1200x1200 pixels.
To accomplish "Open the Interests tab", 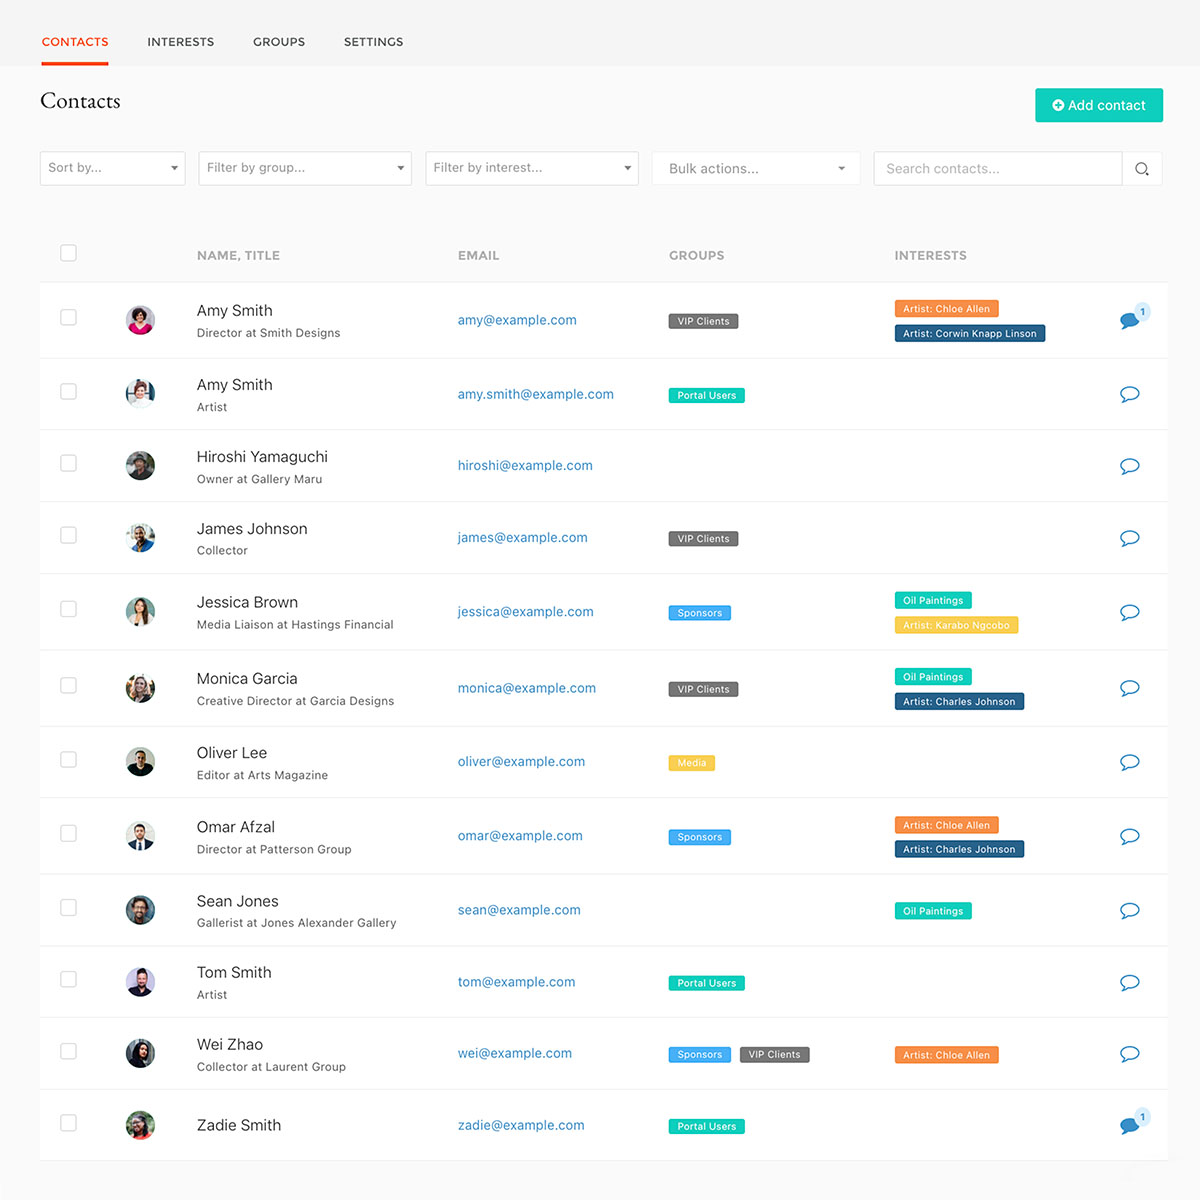I will pos(181,42).
